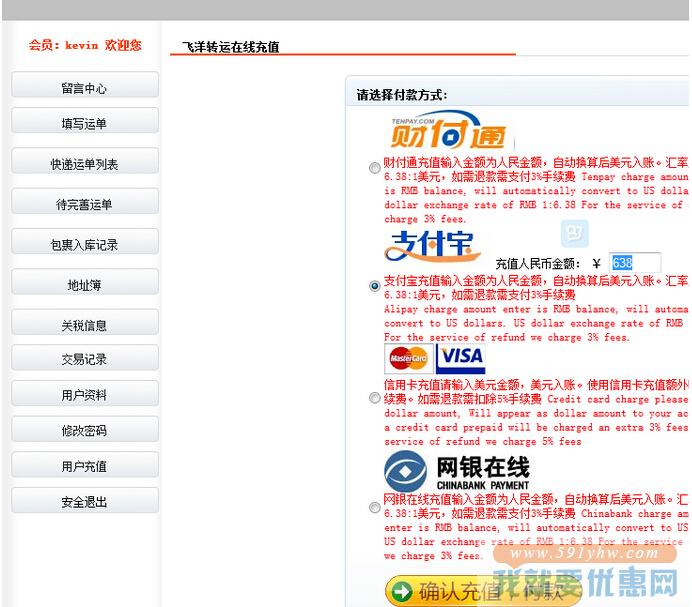The image size is (692, 607).
Task: Click the Alipay 支付宝 logo
Action: [432, 246]
